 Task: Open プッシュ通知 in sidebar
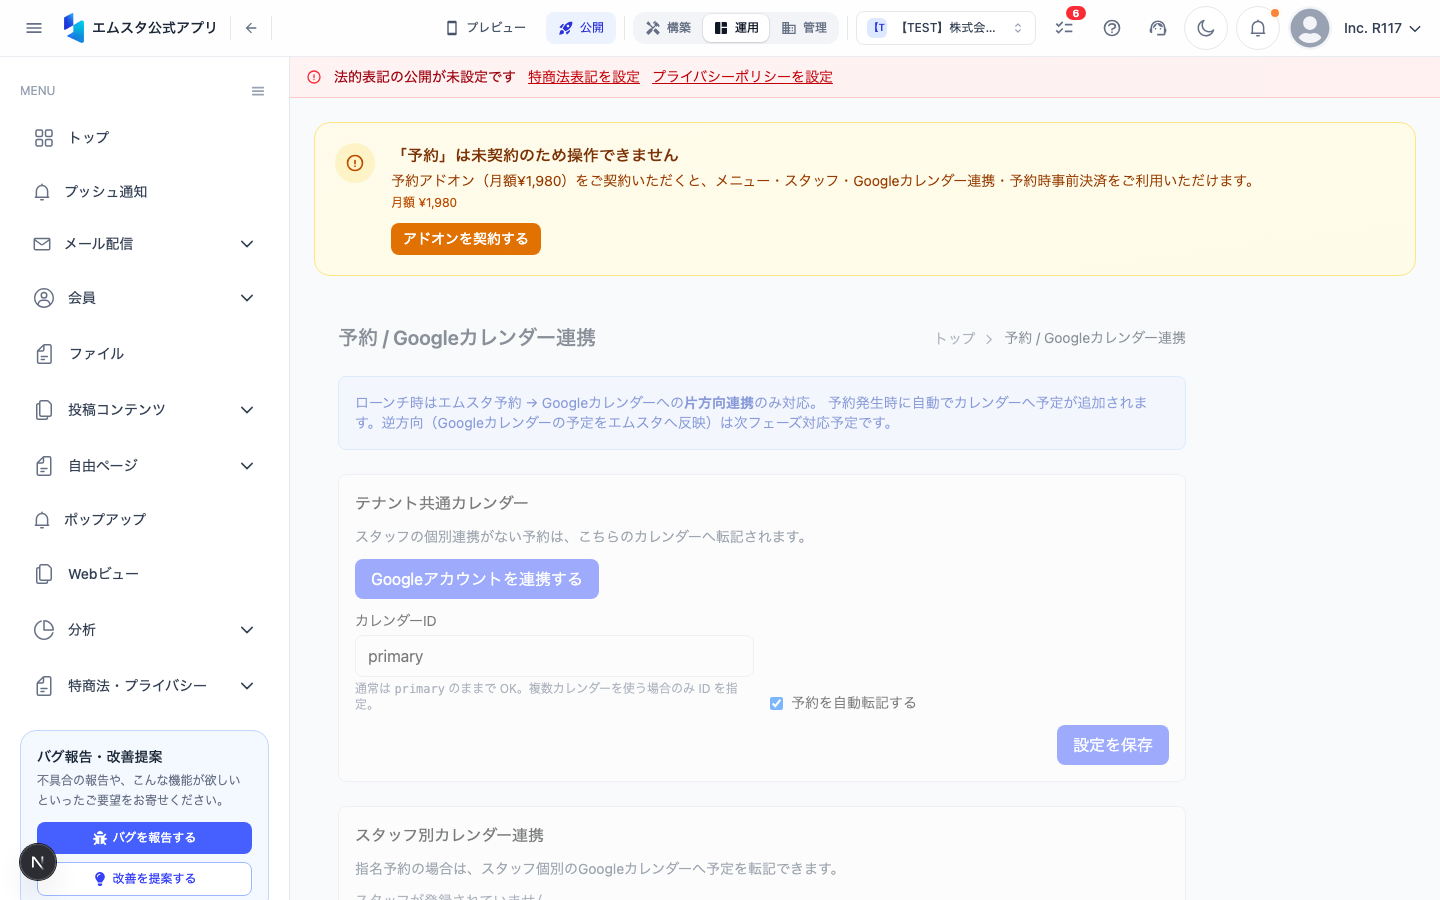click(x=144, y=192)
